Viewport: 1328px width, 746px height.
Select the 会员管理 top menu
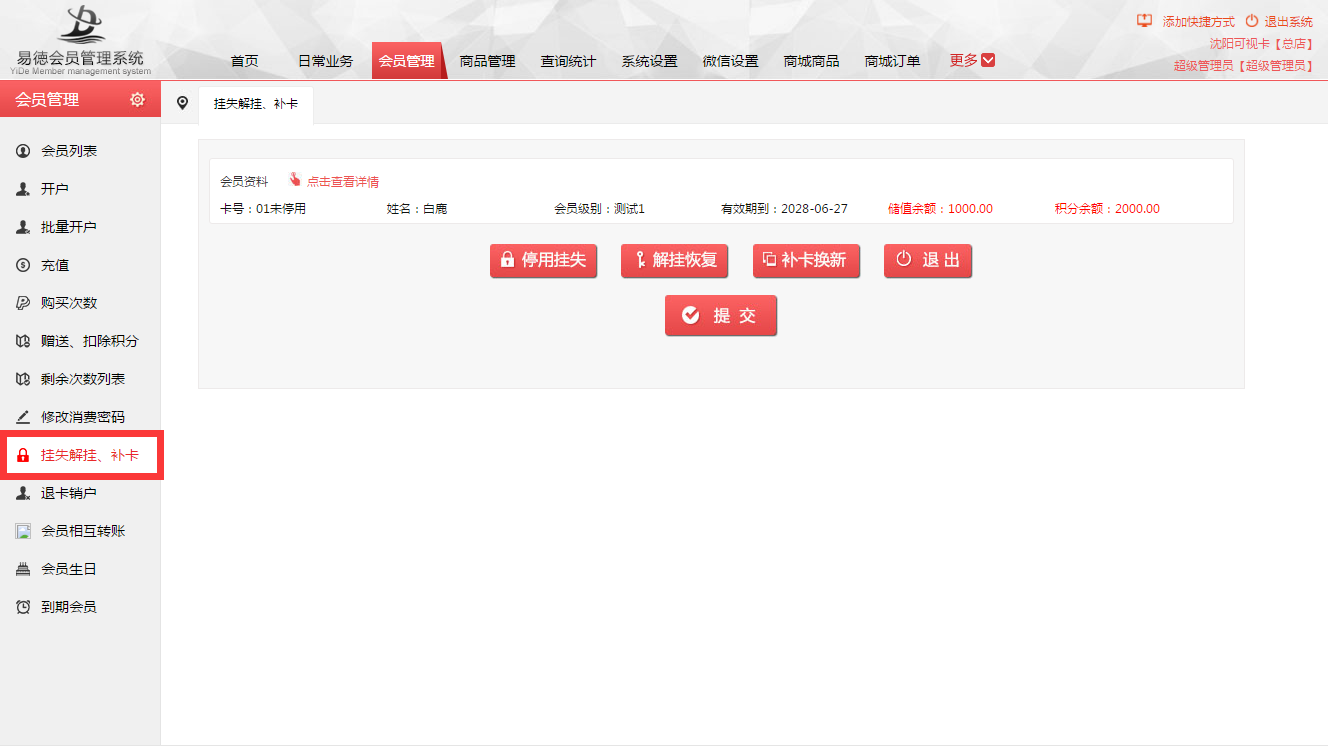407,61
